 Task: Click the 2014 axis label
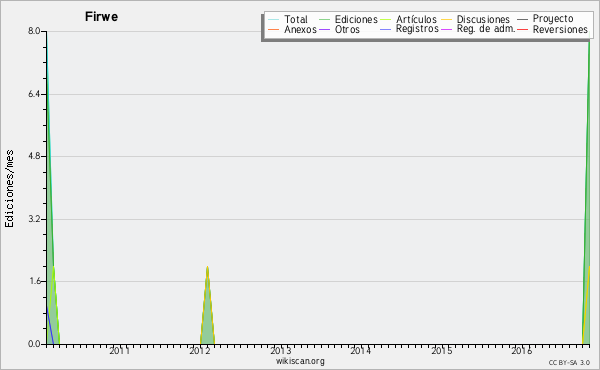click(360, 350)
